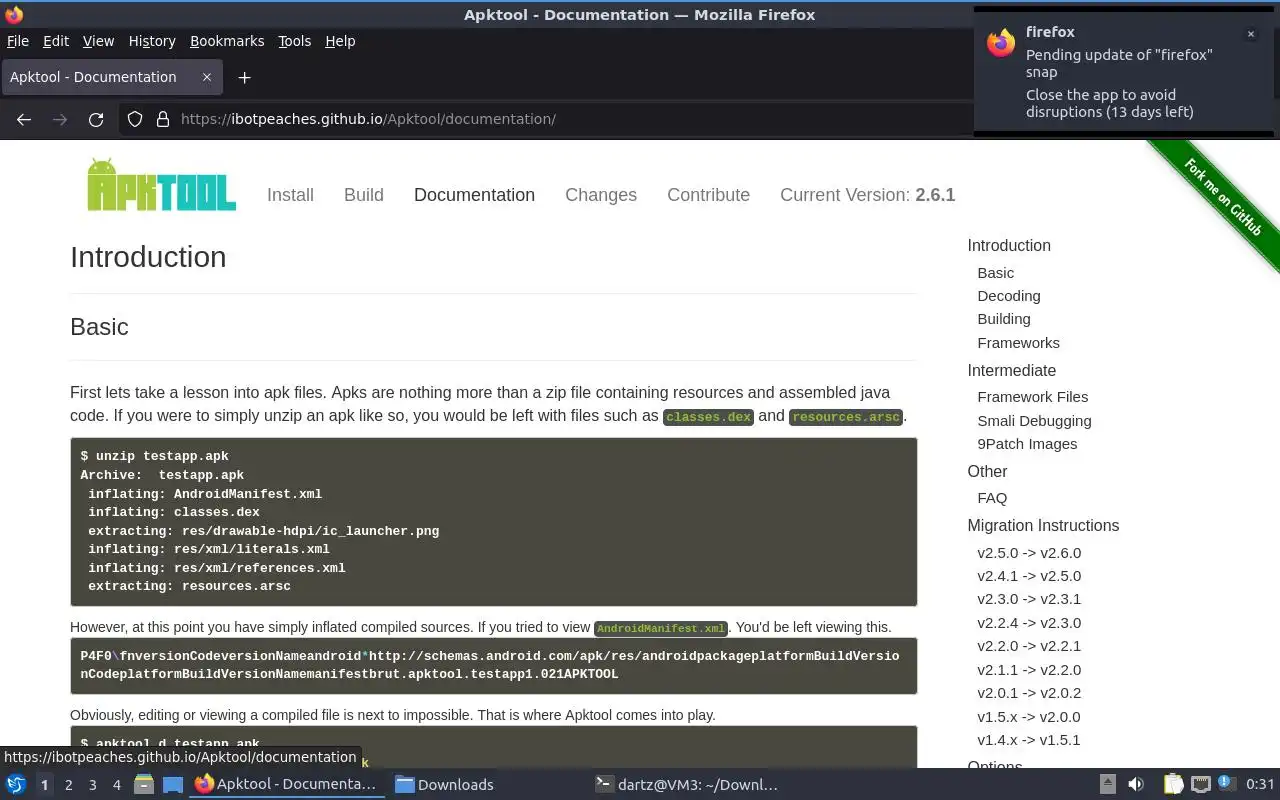Open Smali Debugging sidebar link

pyautogui.click(x=1034, y=421)
